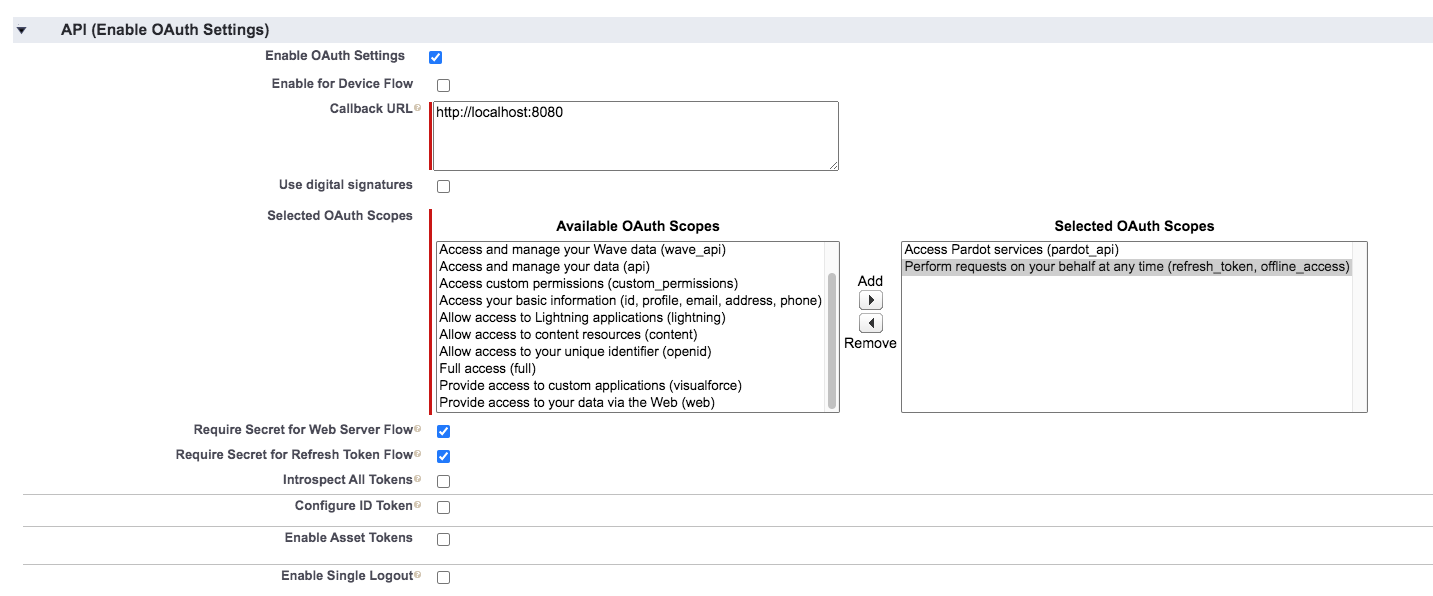Select Access Pardot services (pardot_api) scope

coord(1011,250)
